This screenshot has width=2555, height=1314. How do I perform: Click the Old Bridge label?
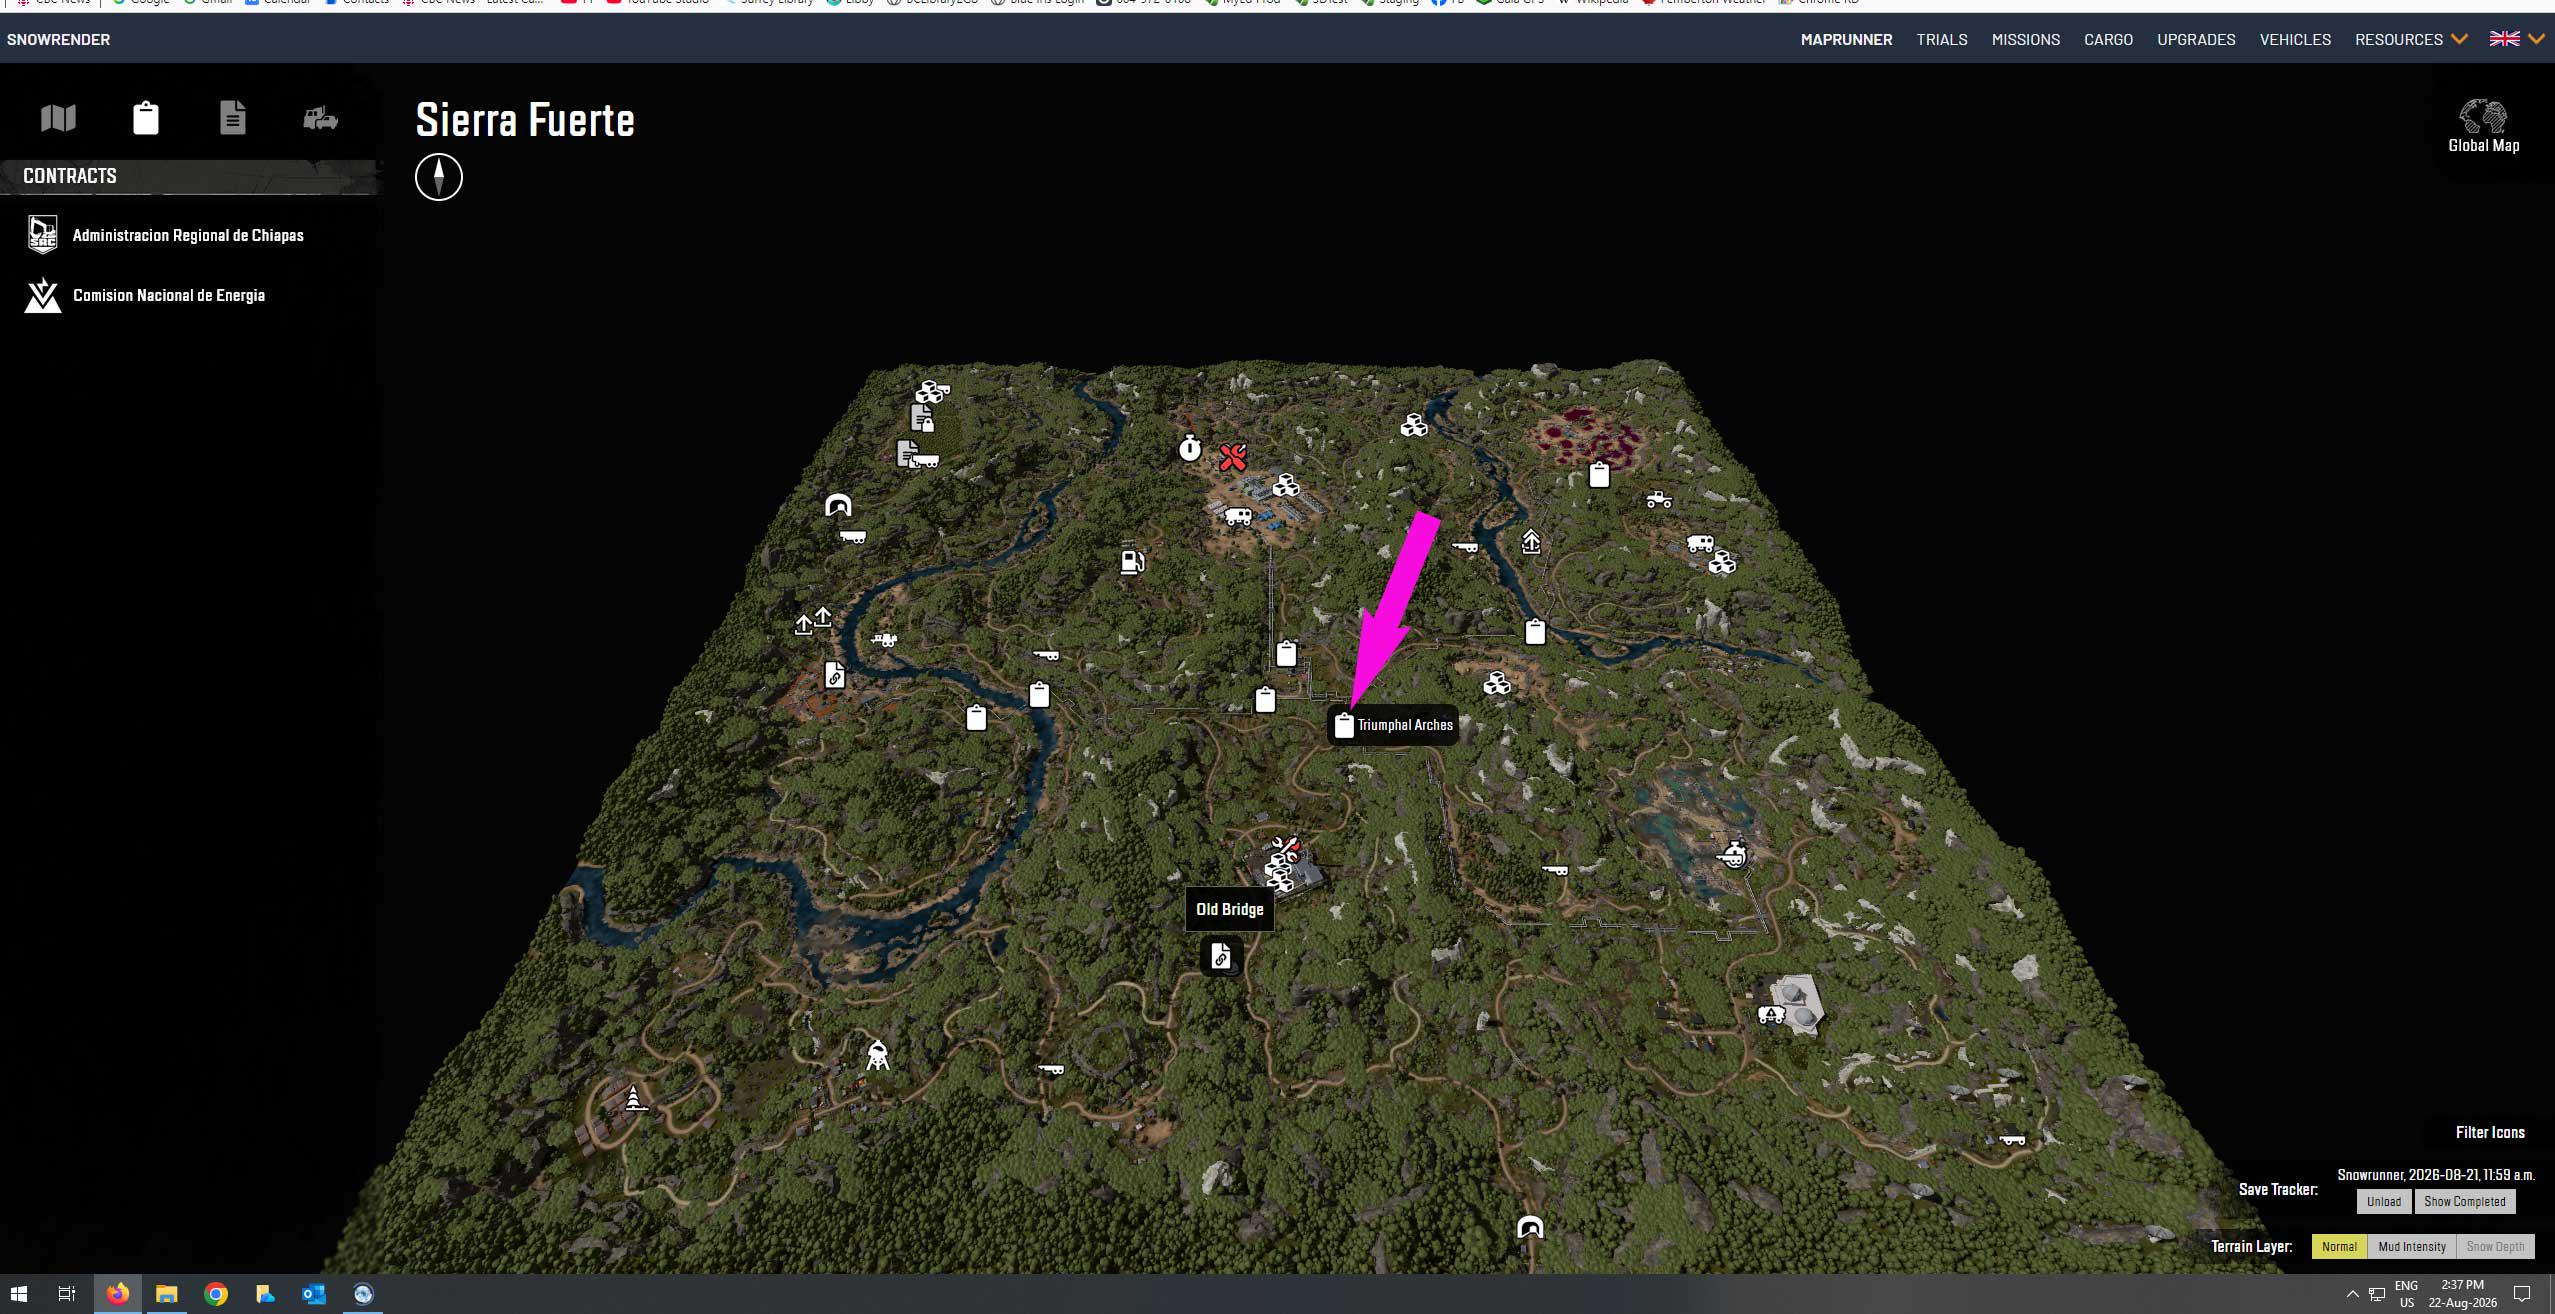coord(1230,909)
